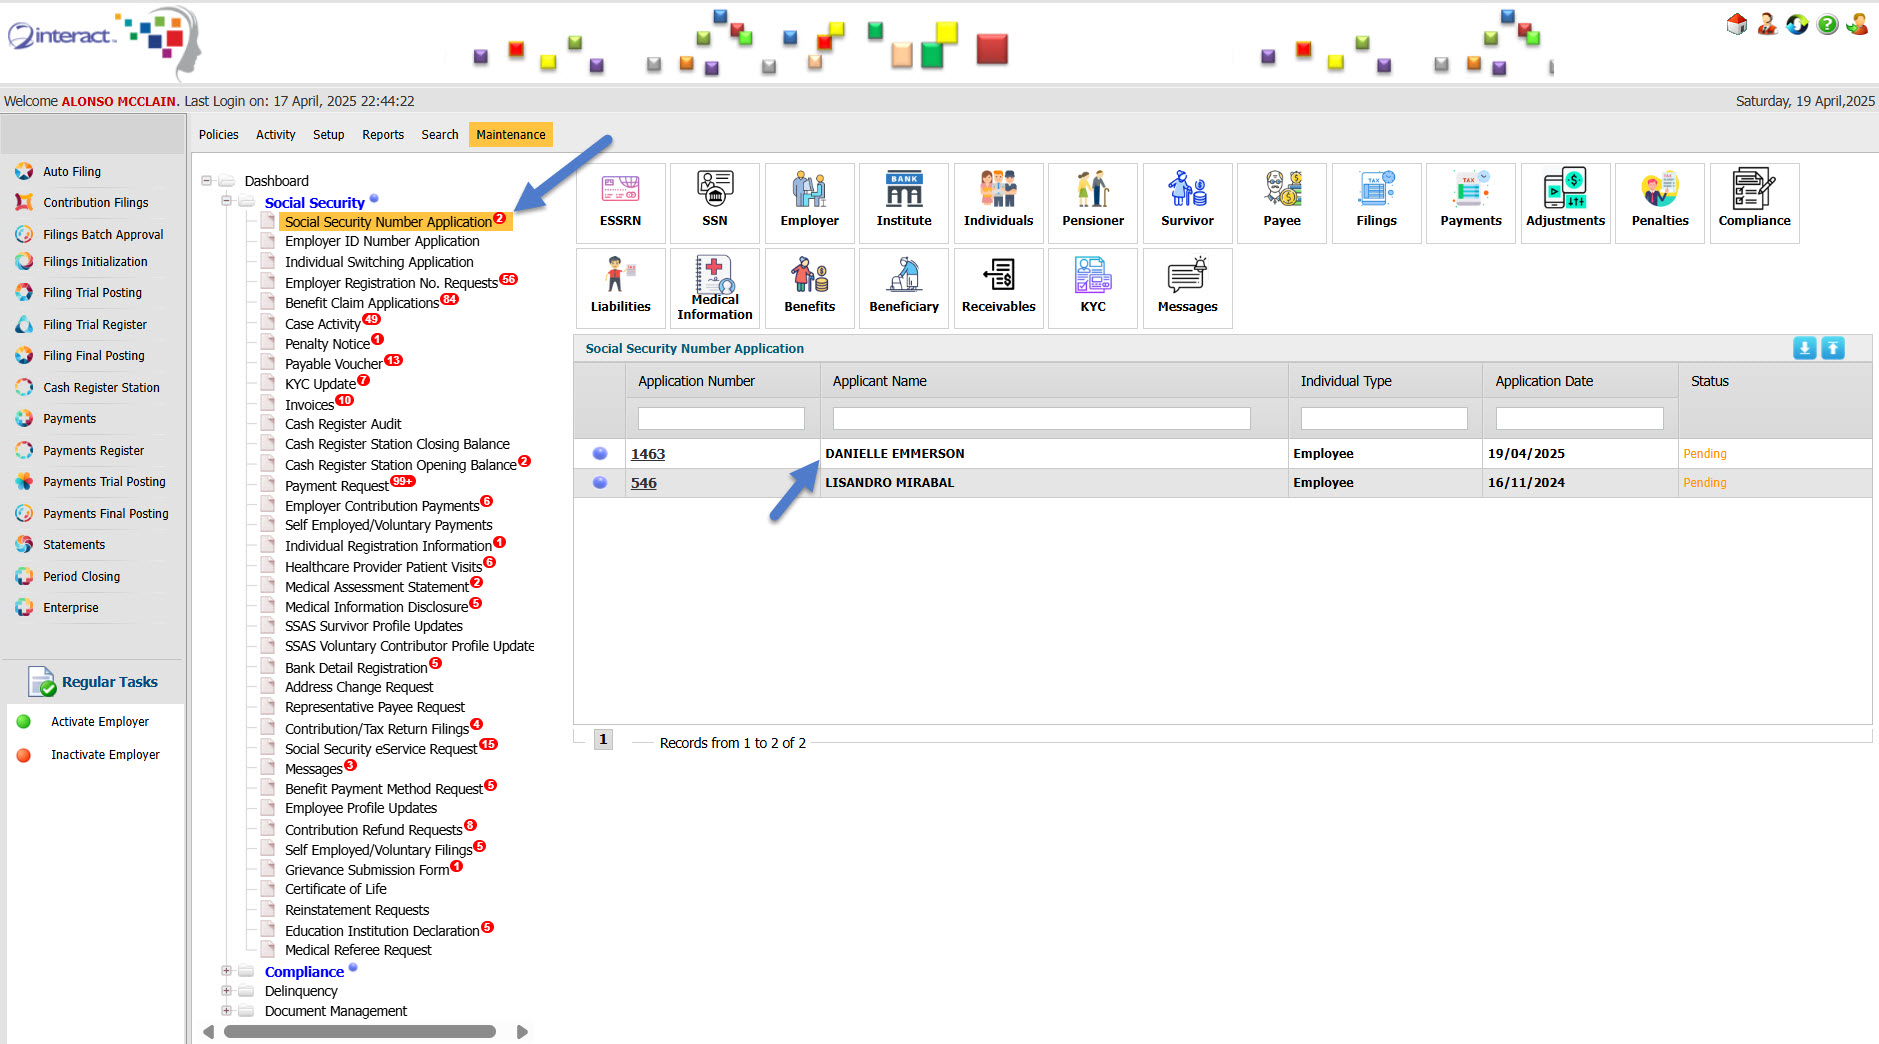Click the green help icon at top right
1879x1044 pixels.
pos(1827,25)
